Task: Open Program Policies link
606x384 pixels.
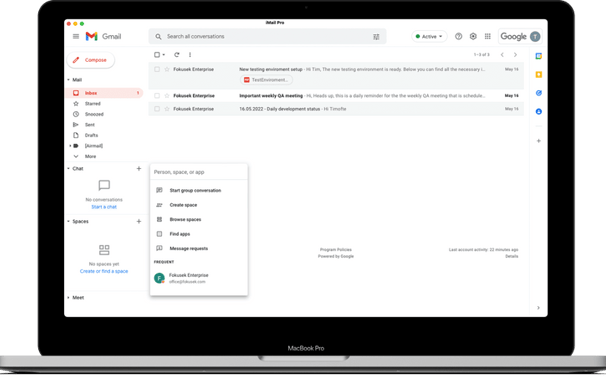Action: pyautogui.click(x=336, y=250)
